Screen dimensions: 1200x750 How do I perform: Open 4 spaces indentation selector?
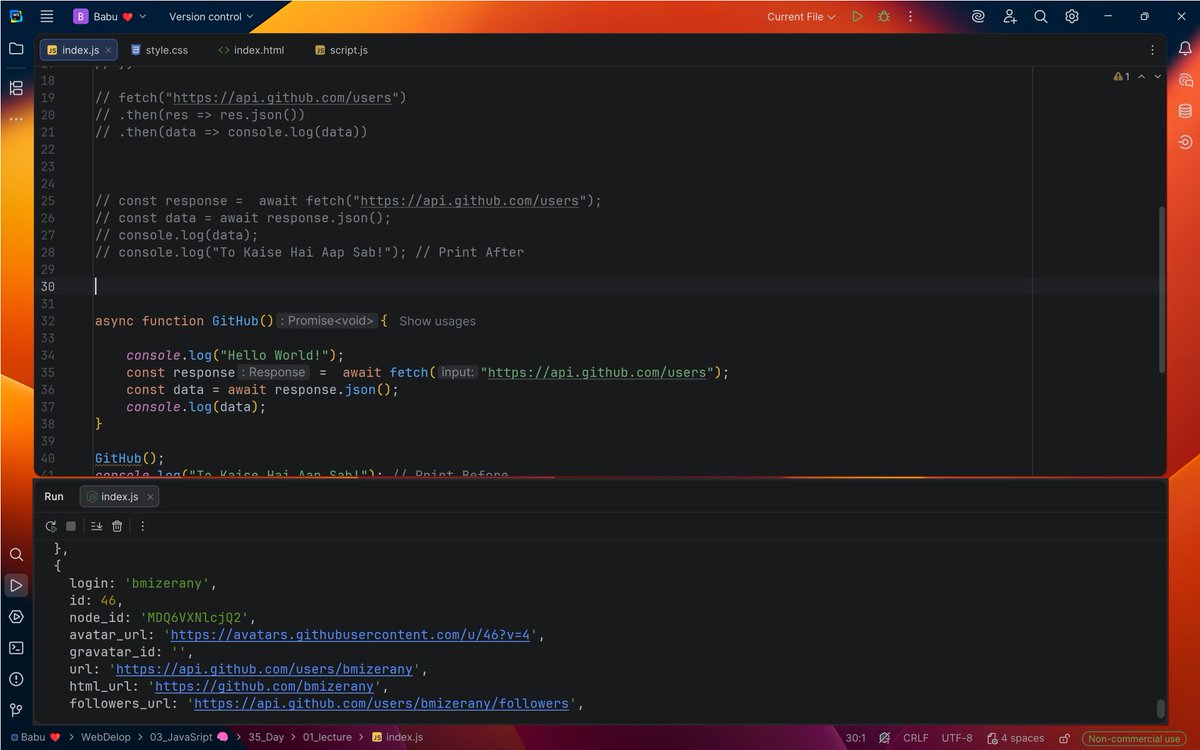click(1015, 738)
